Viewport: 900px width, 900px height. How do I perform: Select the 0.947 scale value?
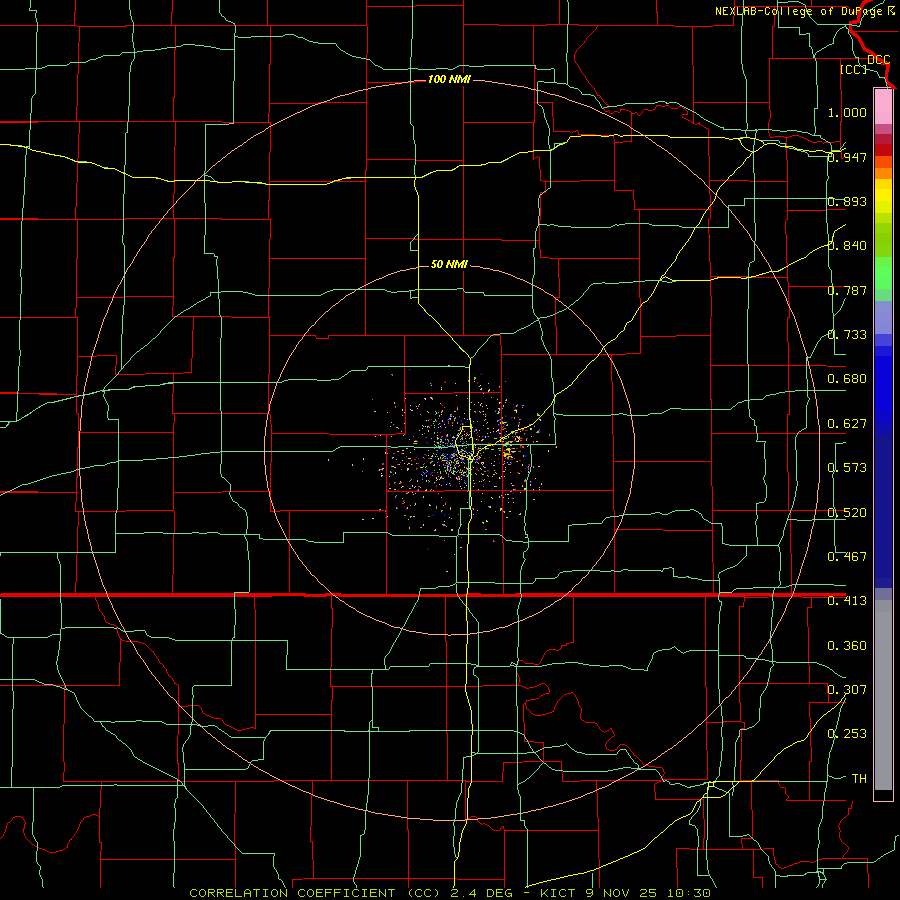(847, 157)
